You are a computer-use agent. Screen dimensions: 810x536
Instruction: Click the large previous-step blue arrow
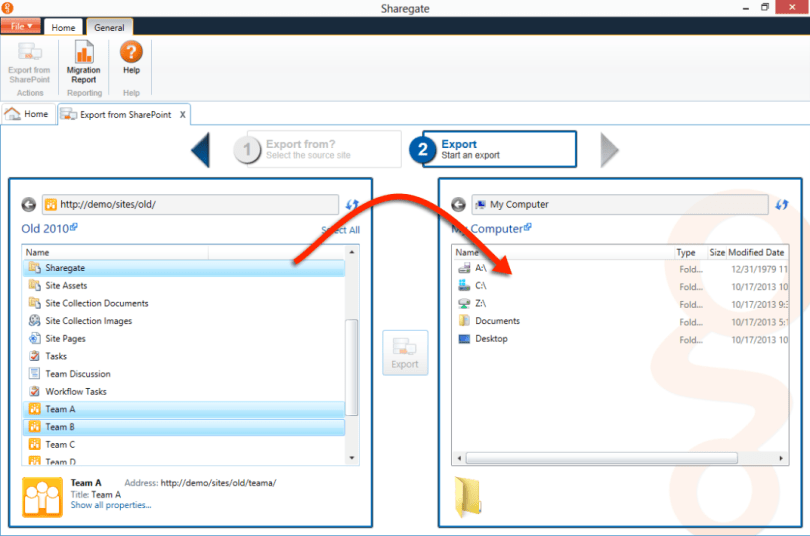tap(200, 150)
